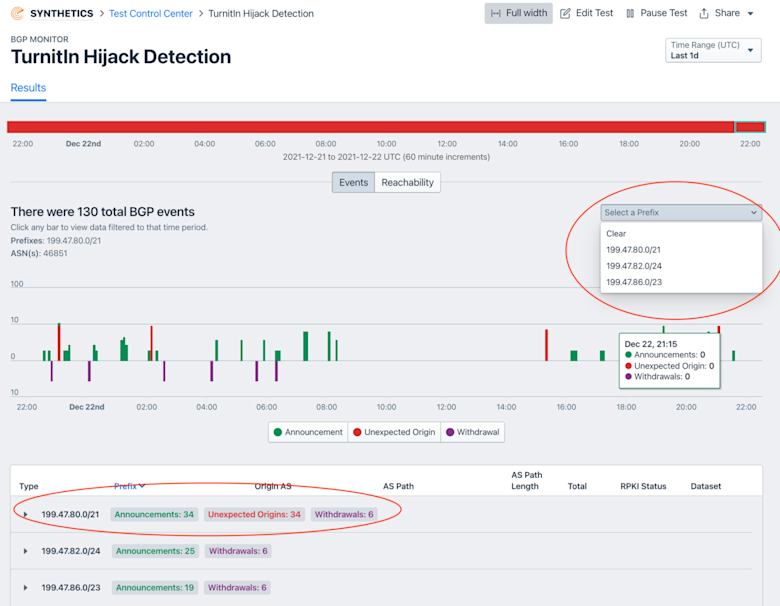Click the Announcements: 34 badge
Viewport: 780px width, 606px height.
pos(154,514)
